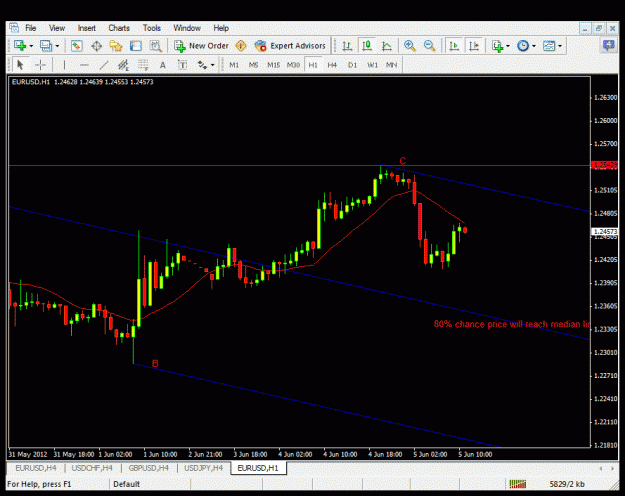Screen dimensions: 625x496
Task: Open the Window menu
Action: point(187,28)
